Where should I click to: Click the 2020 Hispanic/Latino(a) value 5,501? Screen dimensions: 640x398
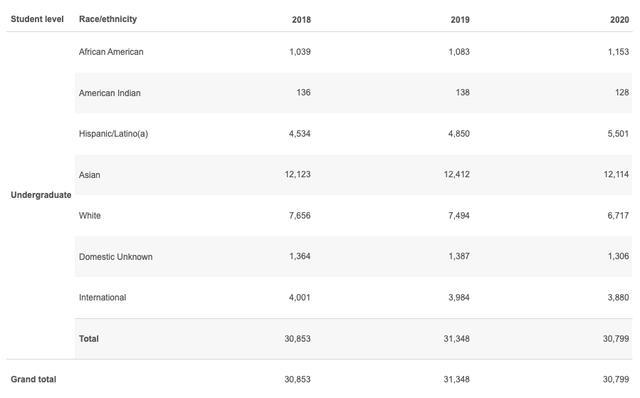coord(618,133)
